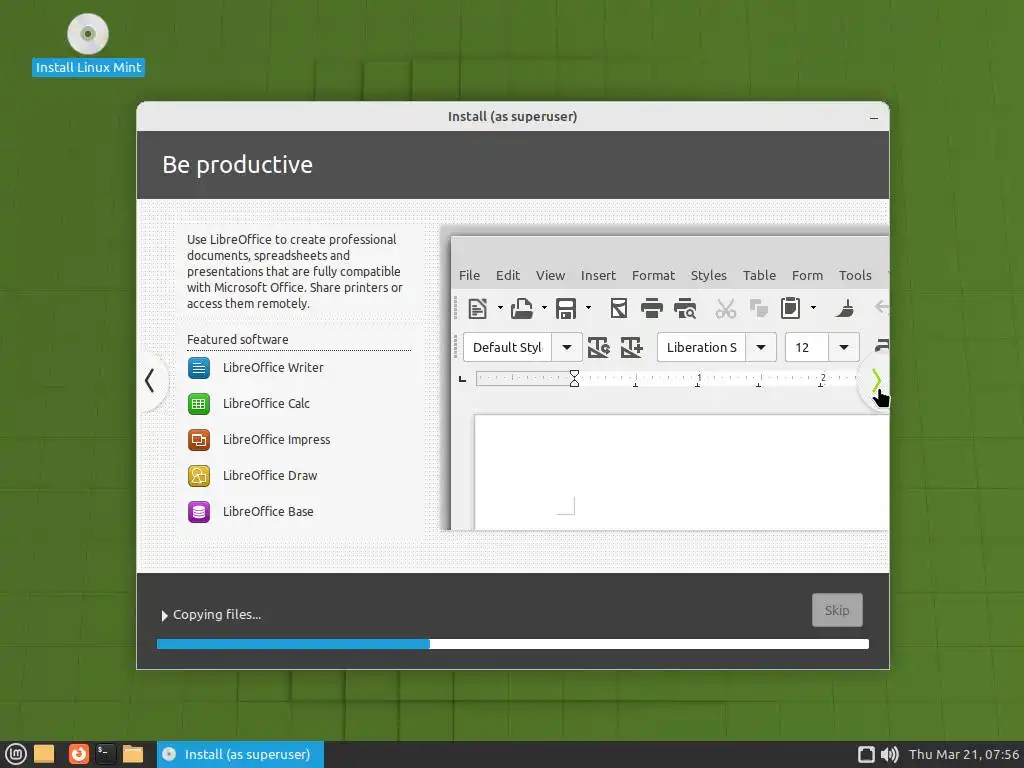Click the LibreOffice Draw icon

click(199, 475)
